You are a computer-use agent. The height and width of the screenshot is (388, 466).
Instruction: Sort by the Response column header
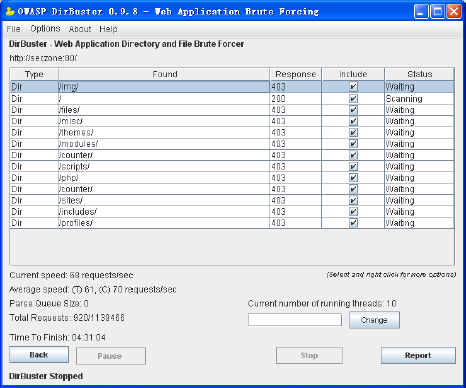(x=296, y=74)
